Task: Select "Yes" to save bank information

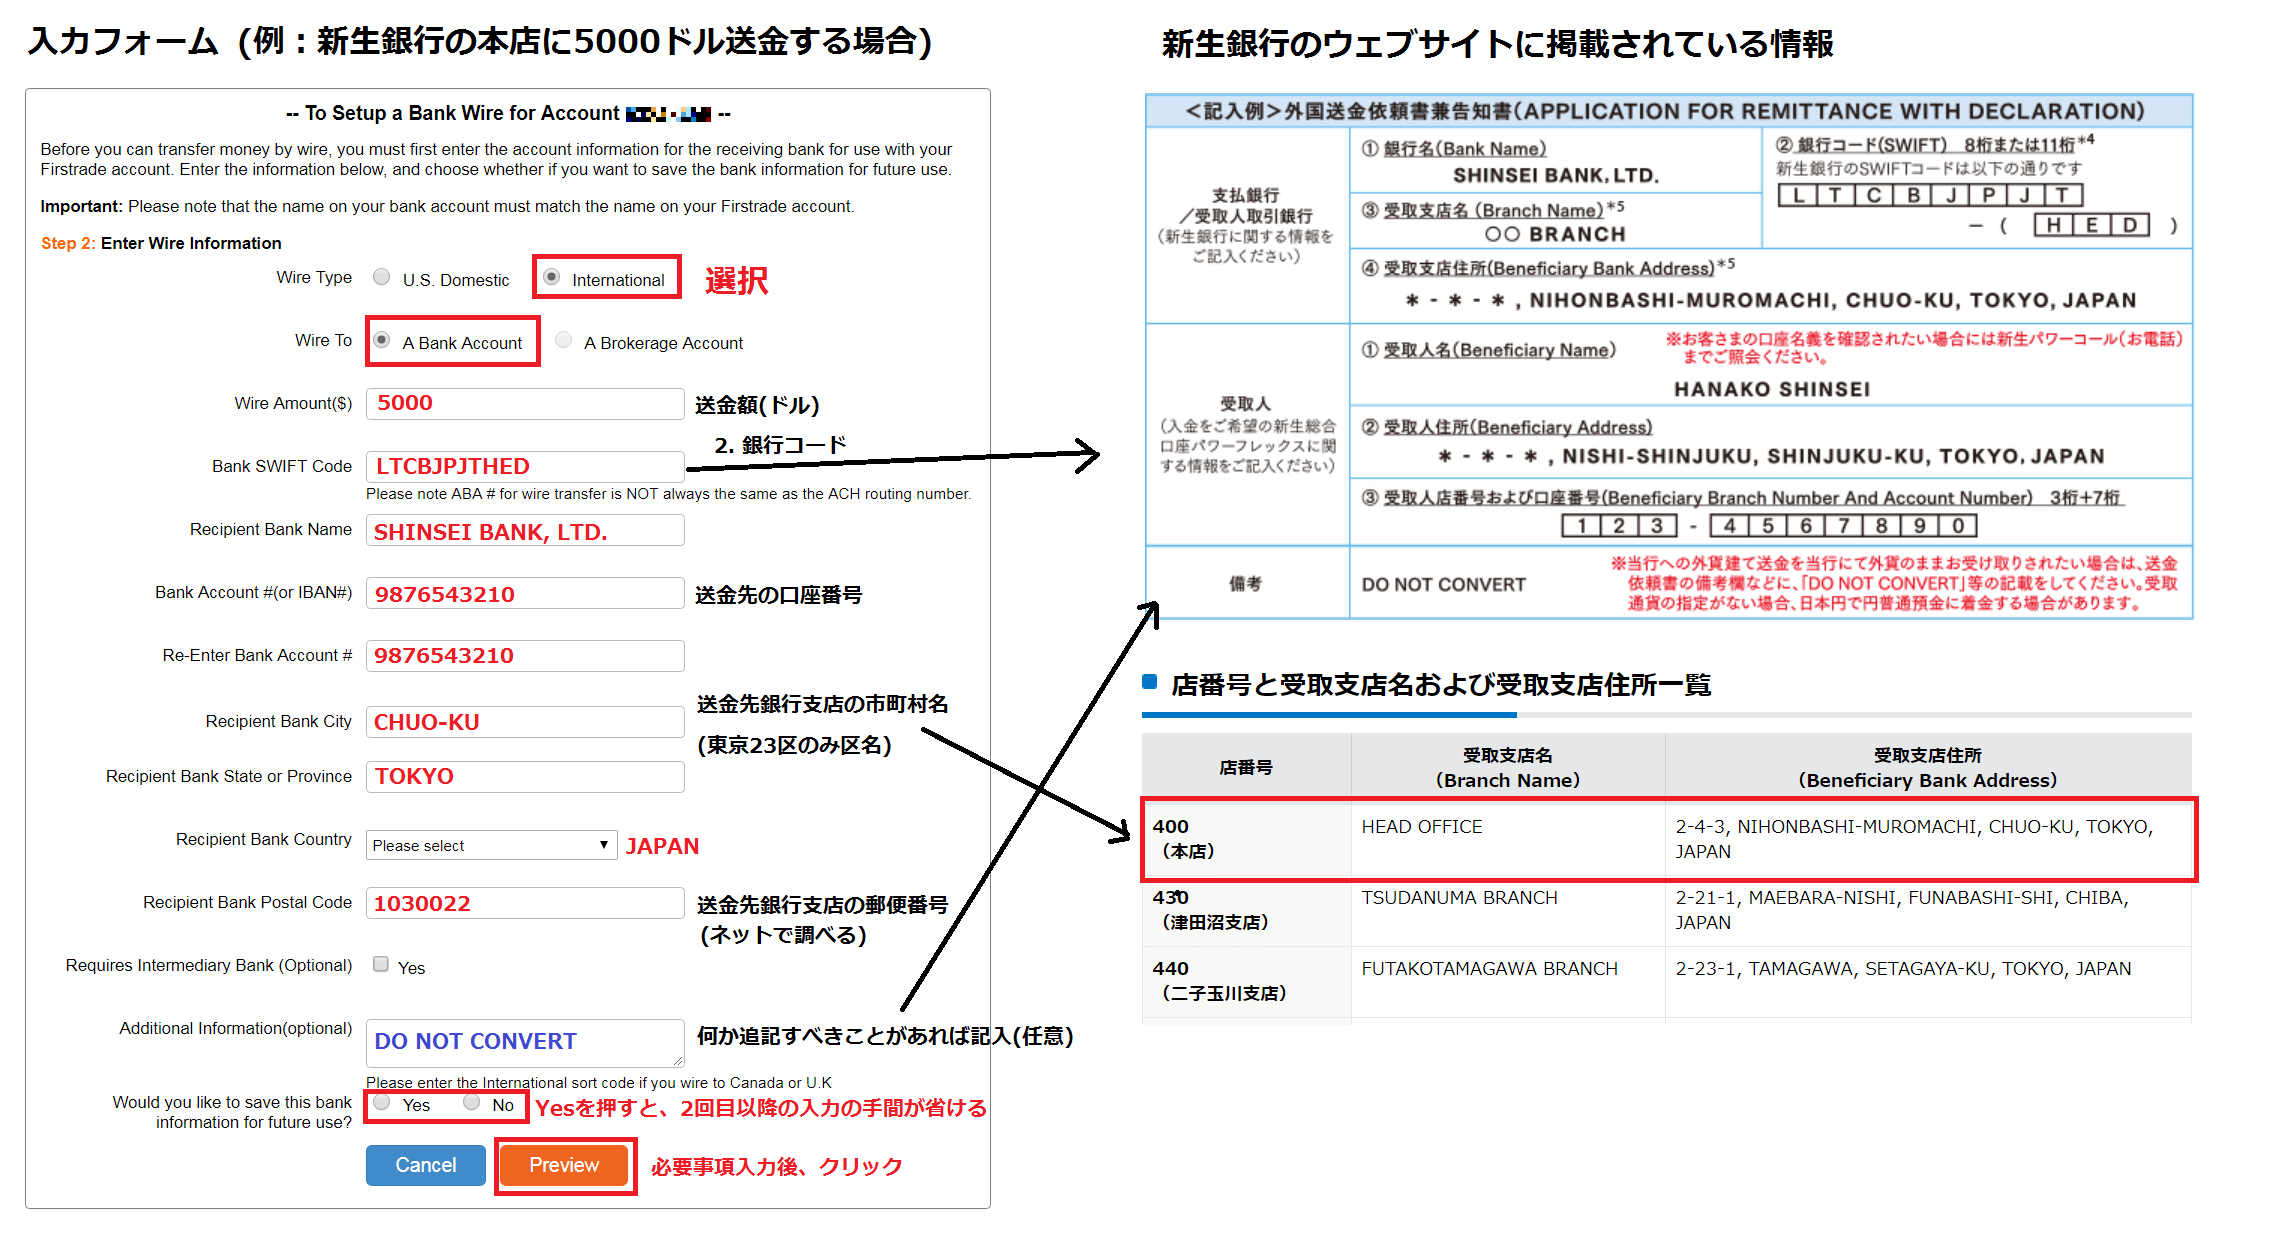Action: coord(381,1102)
